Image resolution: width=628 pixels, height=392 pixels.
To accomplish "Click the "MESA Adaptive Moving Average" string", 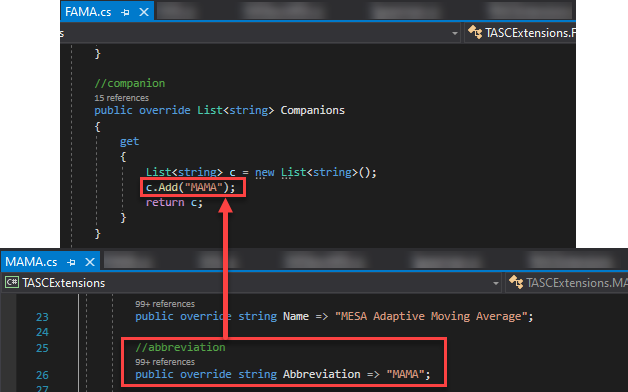I will pyautogui.click(x=431, y=316).
